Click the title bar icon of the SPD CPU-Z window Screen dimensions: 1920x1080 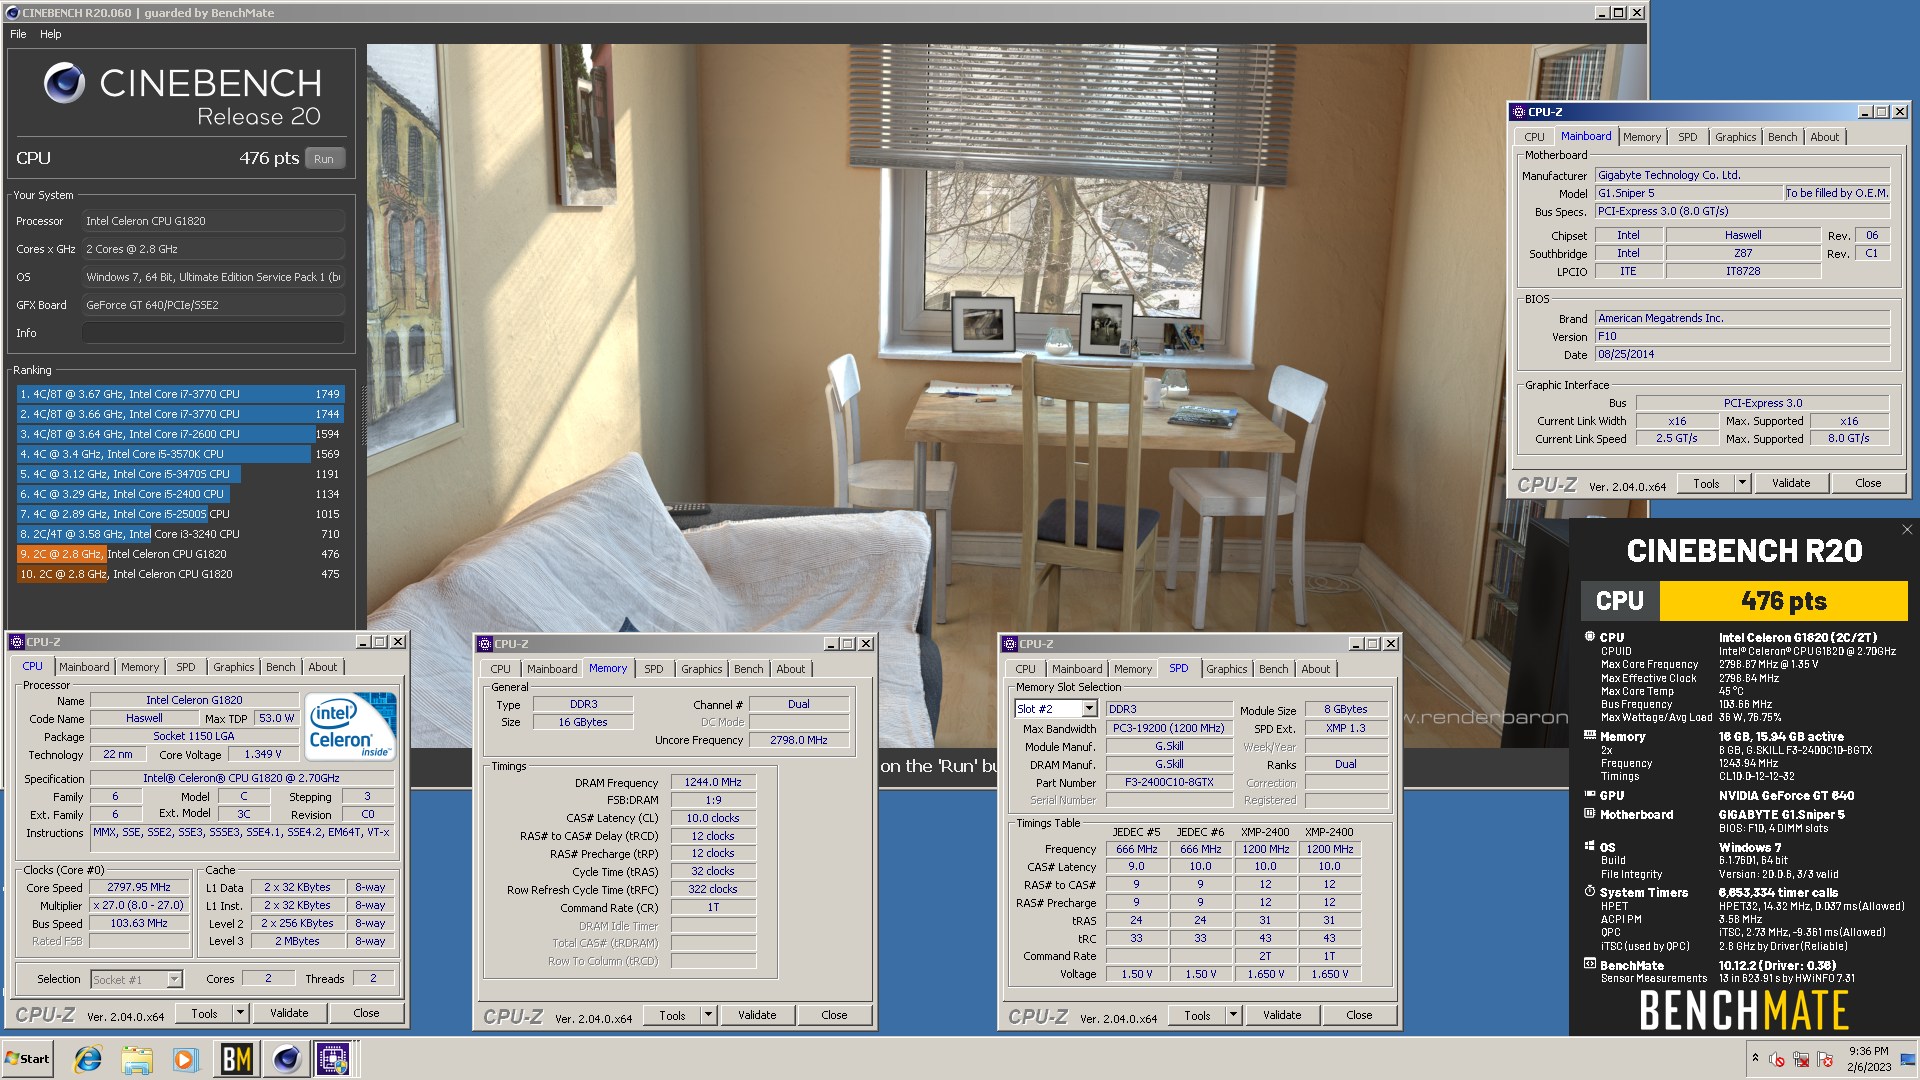point(1010,644)
